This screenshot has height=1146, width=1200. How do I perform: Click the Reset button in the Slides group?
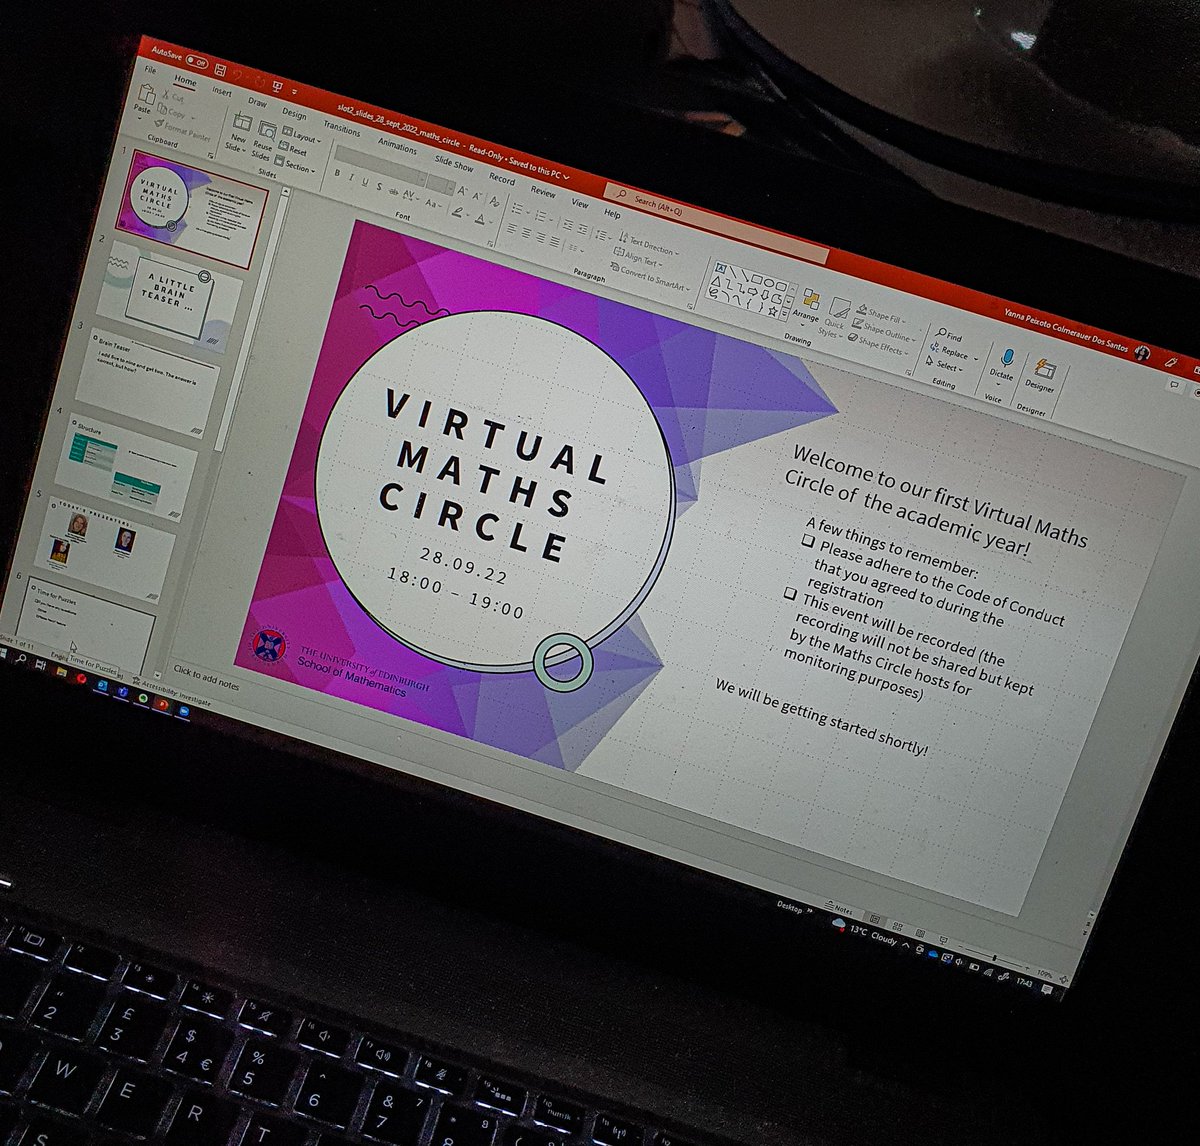[293, 148]
